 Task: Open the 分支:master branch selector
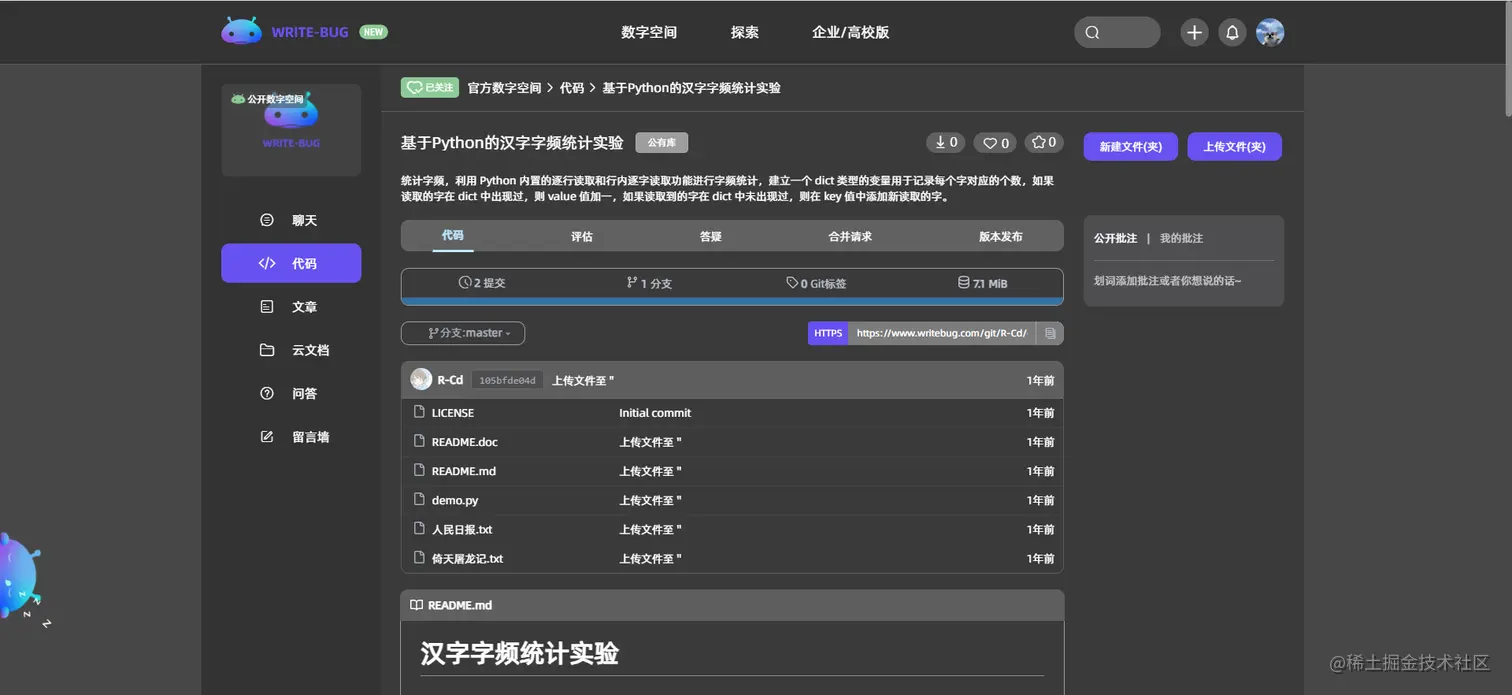(462, 333)
